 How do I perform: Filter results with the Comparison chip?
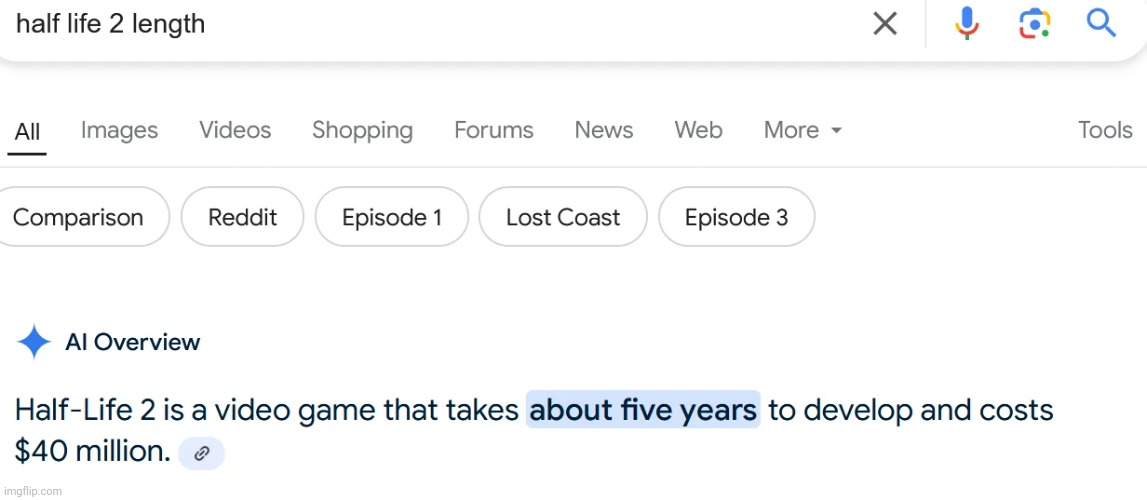(80, 217)
